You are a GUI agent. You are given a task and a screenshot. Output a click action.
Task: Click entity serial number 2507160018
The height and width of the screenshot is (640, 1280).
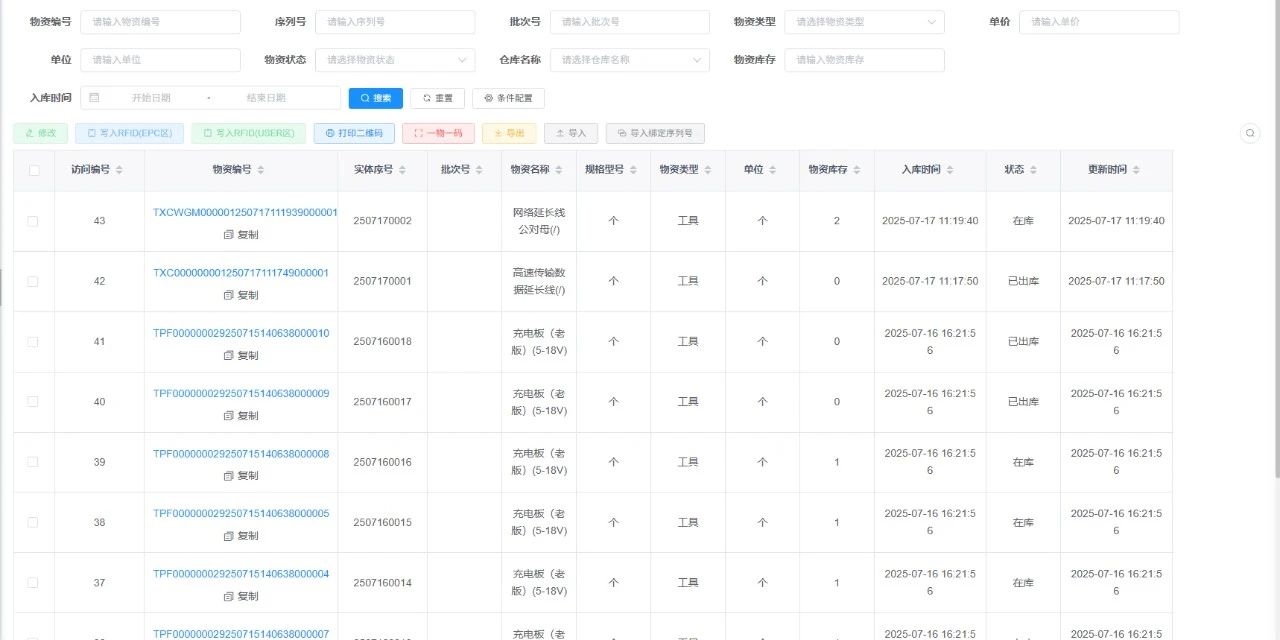coord(382,341)
